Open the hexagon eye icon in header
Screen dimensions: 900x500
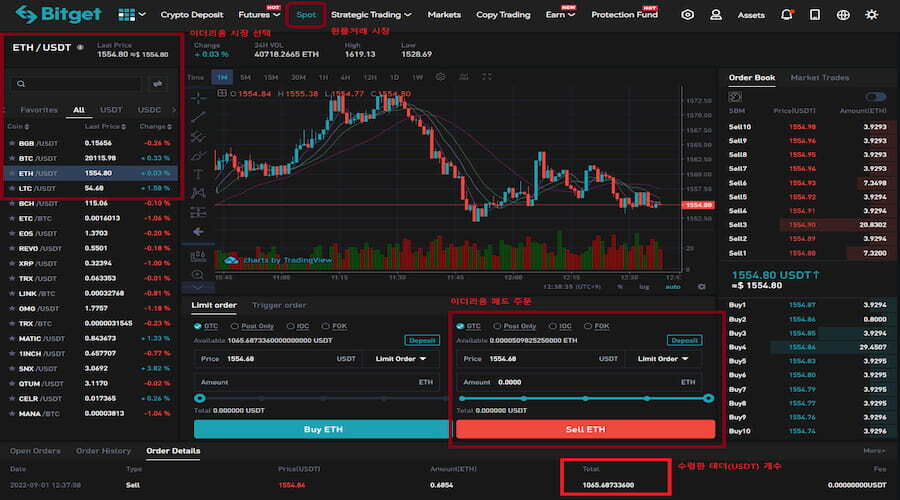coord(687,15)
